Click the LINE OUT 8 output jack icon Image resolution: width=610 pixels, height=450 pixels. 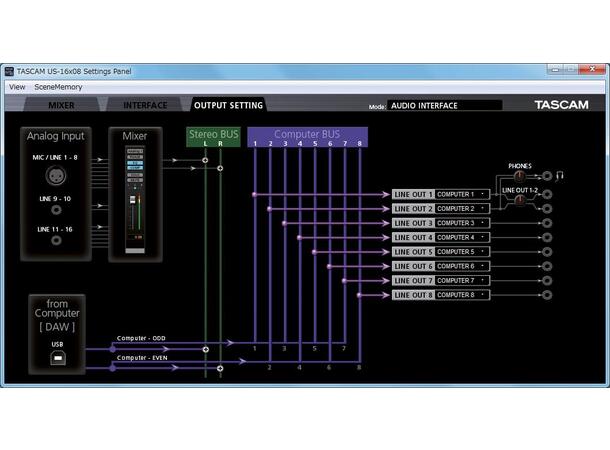547,295
